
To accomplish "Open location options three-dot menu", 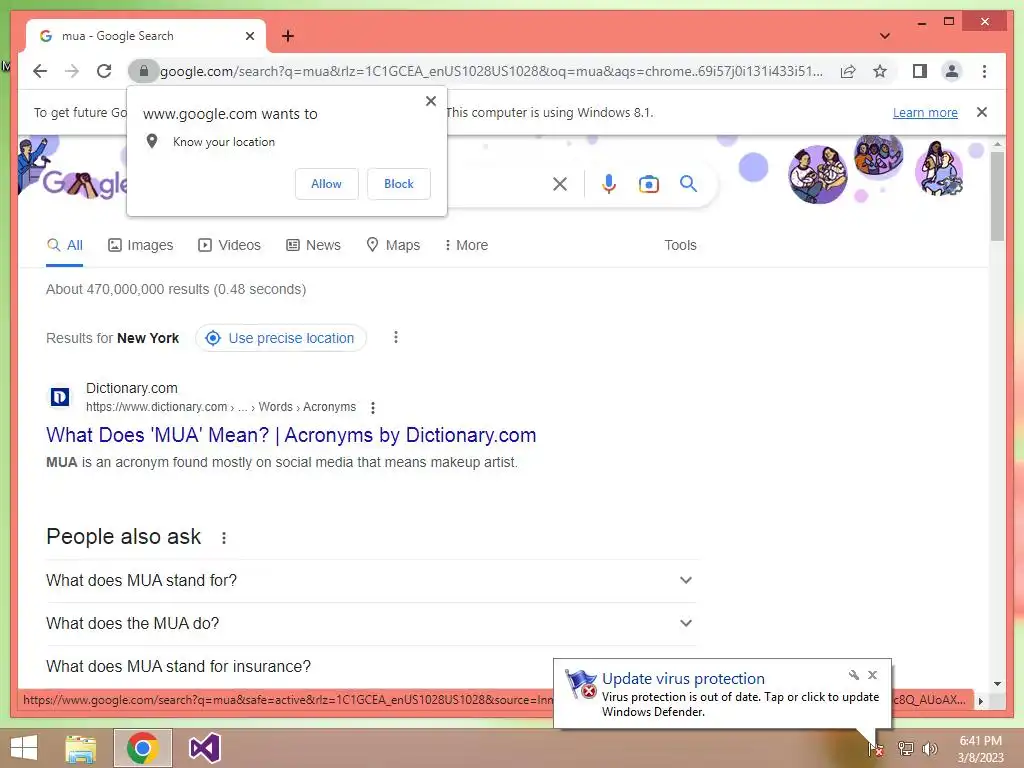I will [396, 338].
